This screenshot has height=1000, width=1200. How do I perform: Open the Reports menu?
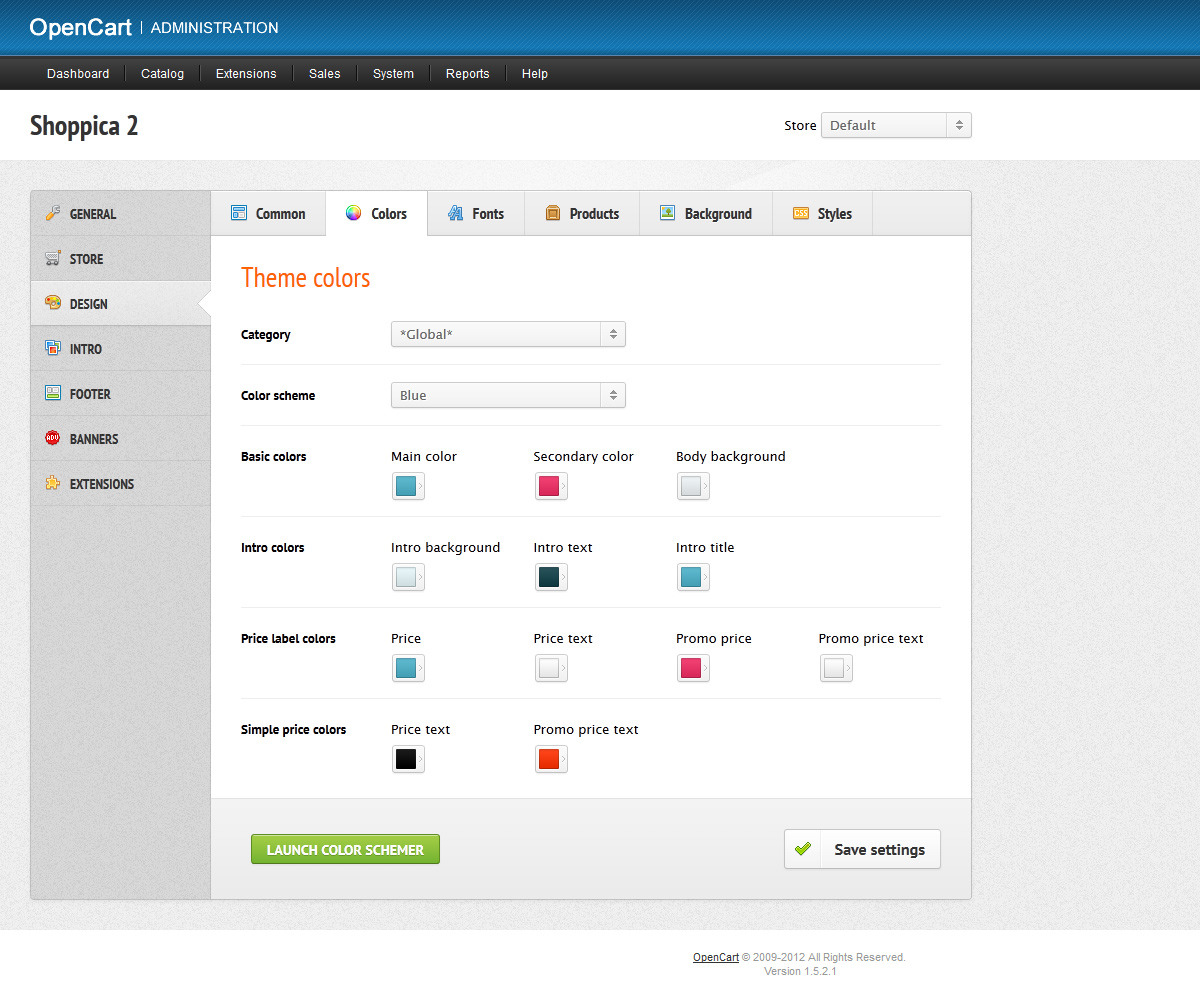click(x=468, y=74)
